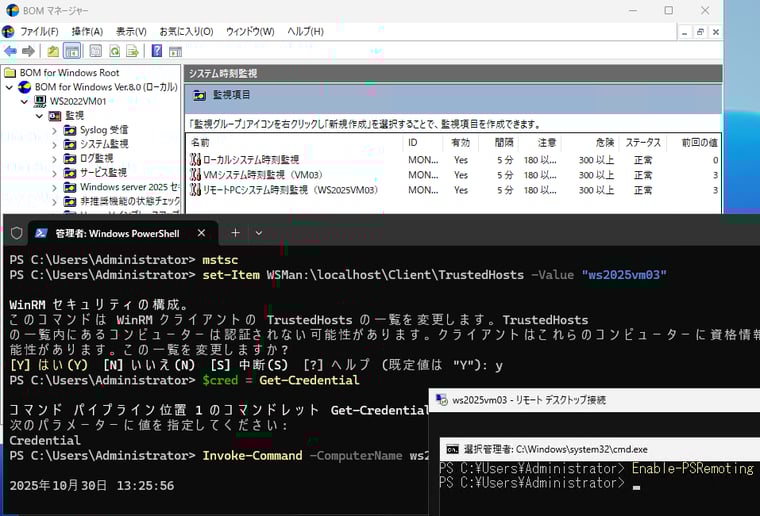Image resolution: width=760 pixels, height=516 pixels.
Task: Click the Yes cell in VMシステム時刻監視 row
Action: tap(461, 175)
